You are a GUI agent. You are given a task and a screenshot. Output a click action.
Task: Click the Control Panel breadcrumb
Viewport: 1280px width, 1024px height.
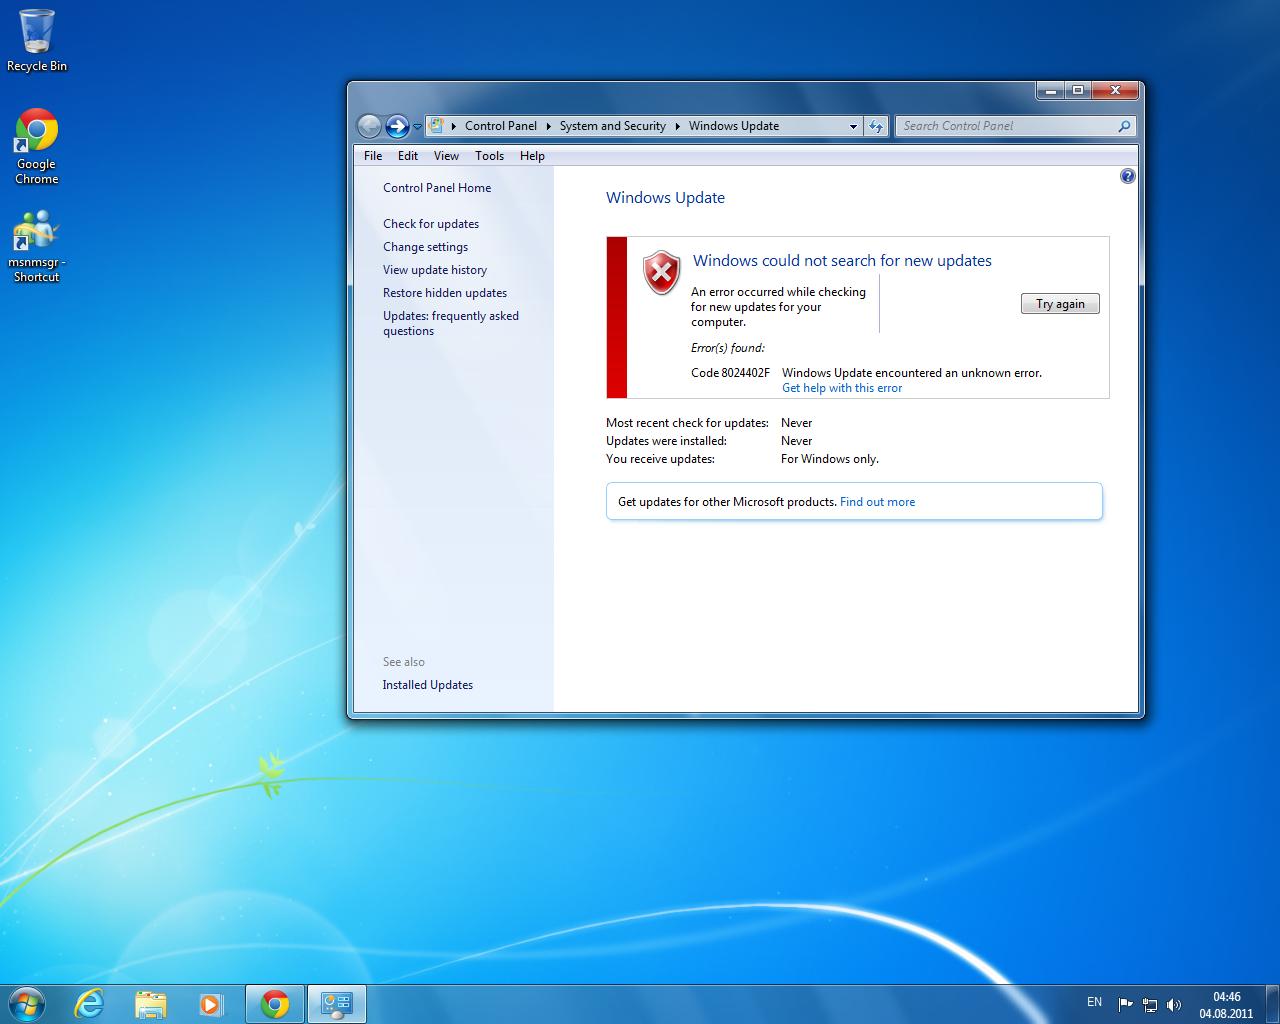[501, 126]
